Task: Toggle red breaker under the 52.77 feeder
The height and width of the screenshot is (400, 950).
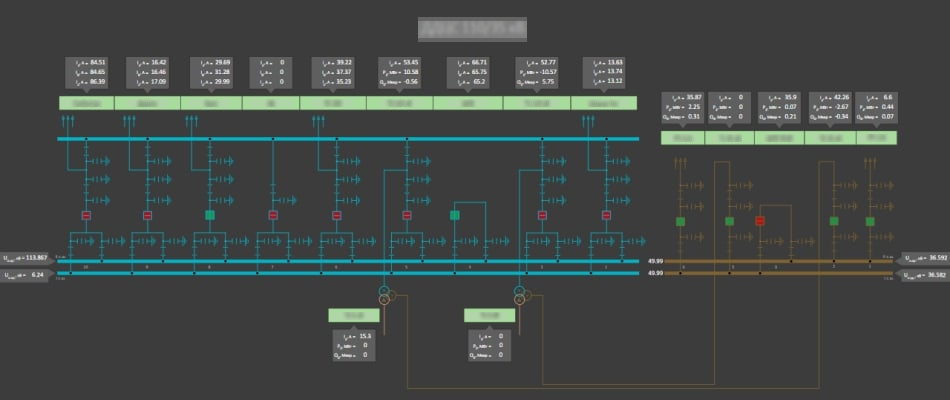Action: (543, 215)
